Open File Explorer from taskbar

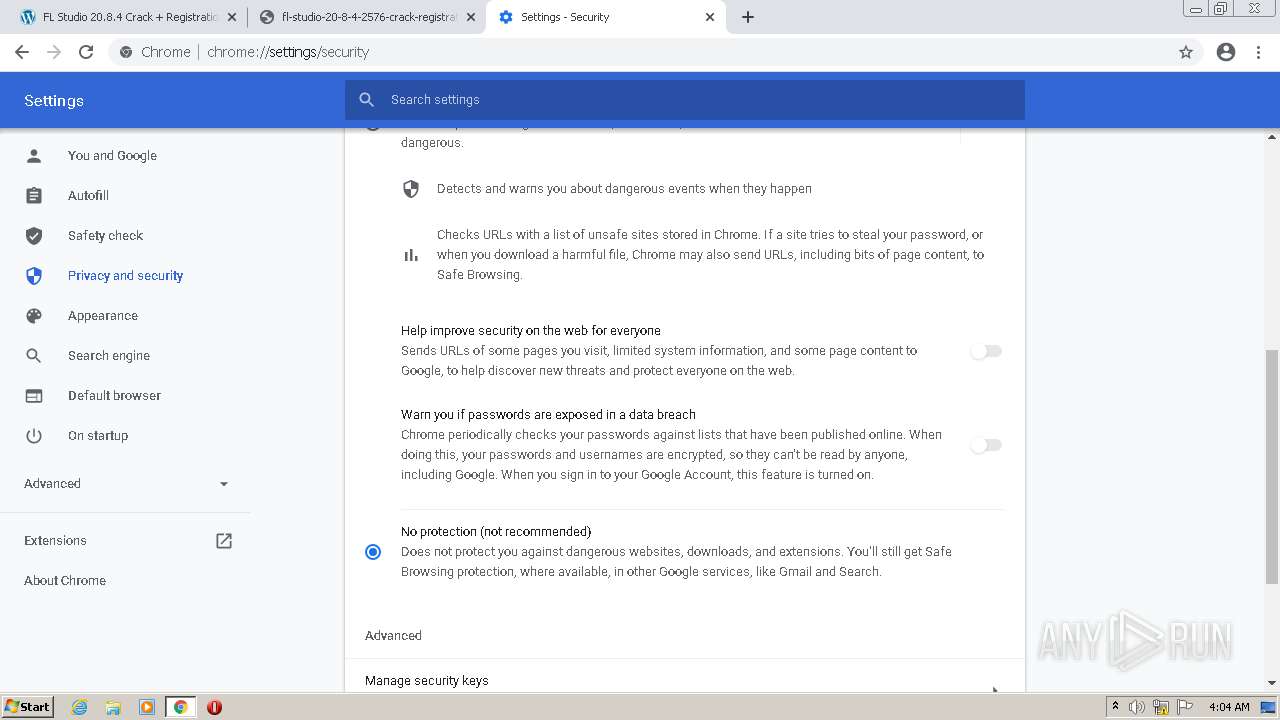(x=113, y=707)
